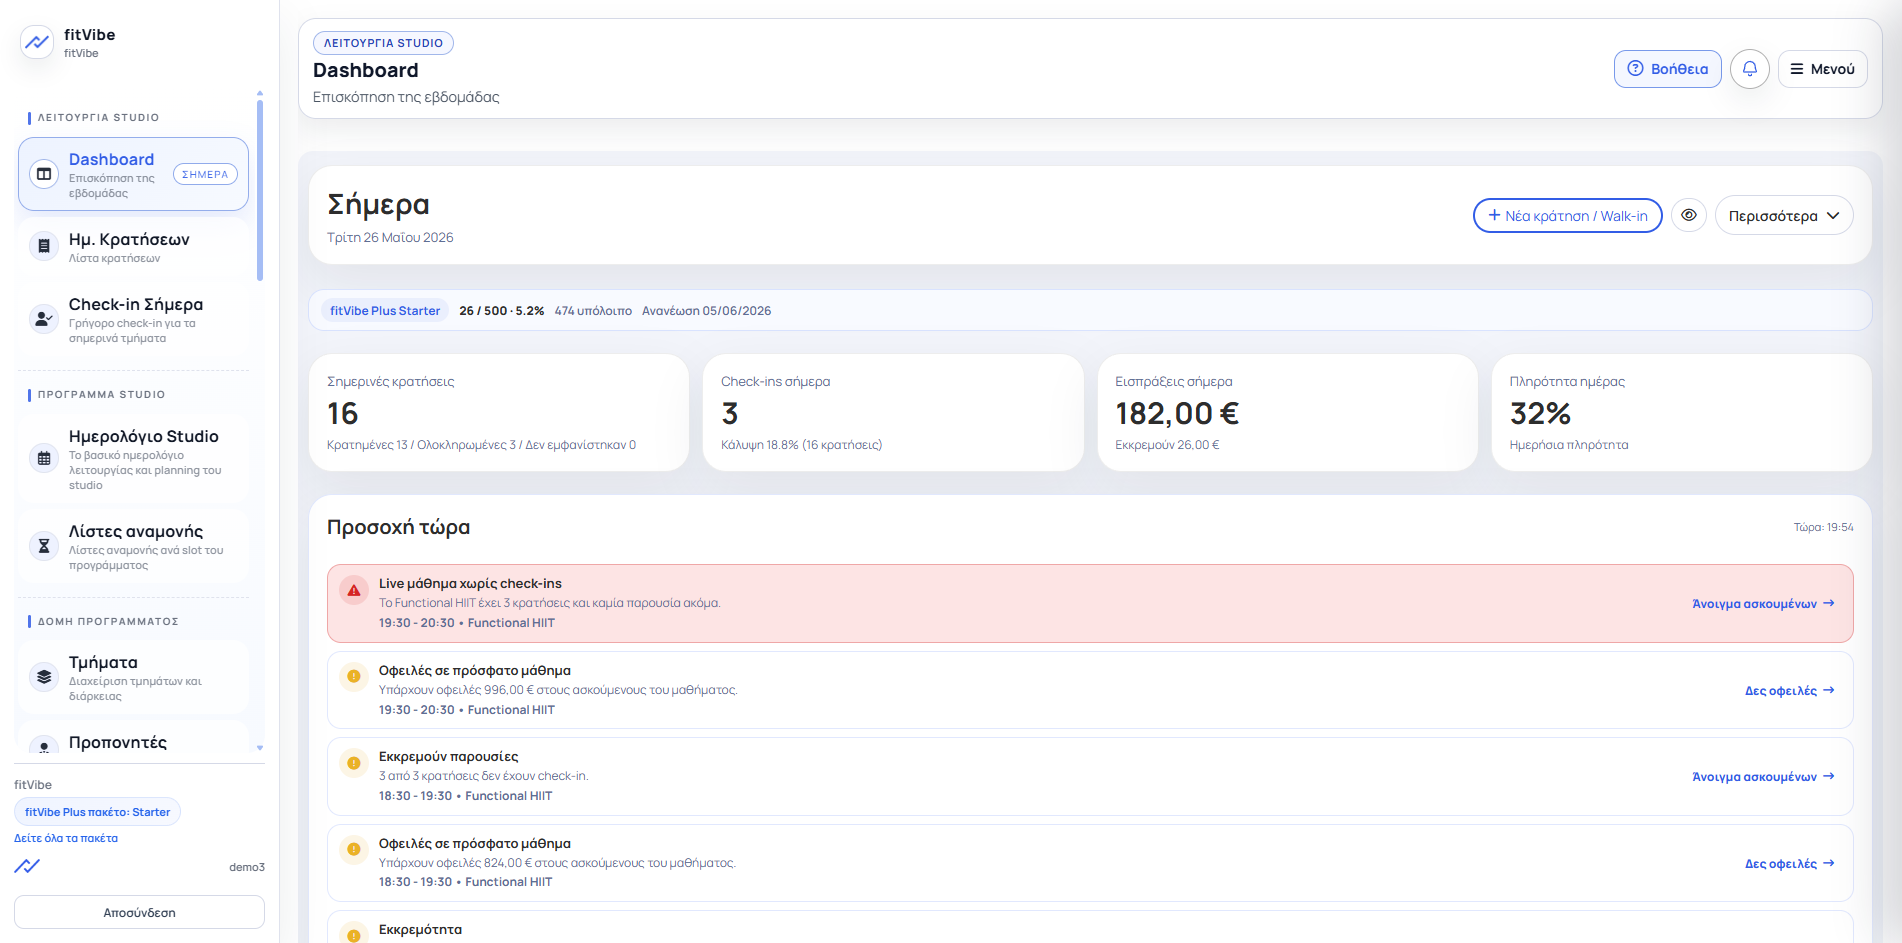The image size is (1902, 943).
Task: Click the 'demo3' username text
Action: tap(246, 867)
